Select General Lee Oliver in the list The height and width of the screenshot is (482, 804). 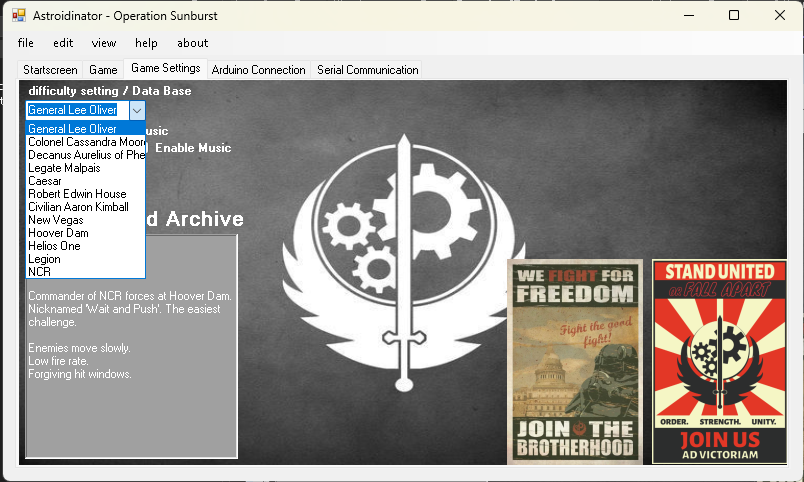86,129
